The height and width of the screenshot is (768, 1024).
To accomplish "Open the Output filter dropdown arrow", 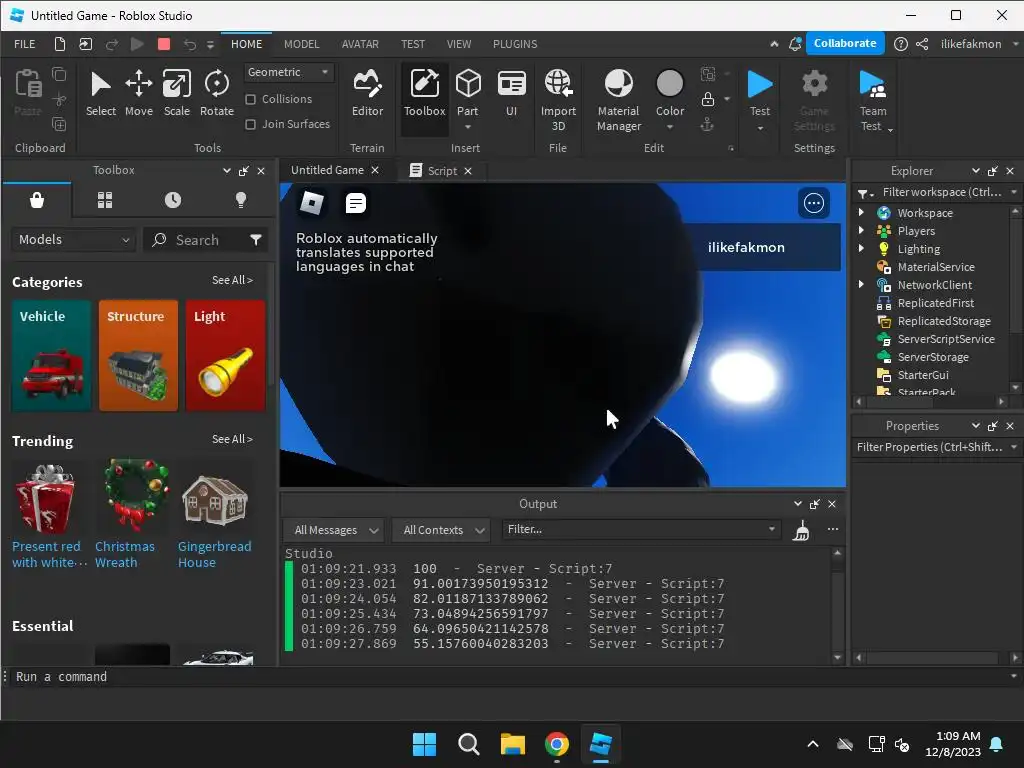I will point(771,529).
